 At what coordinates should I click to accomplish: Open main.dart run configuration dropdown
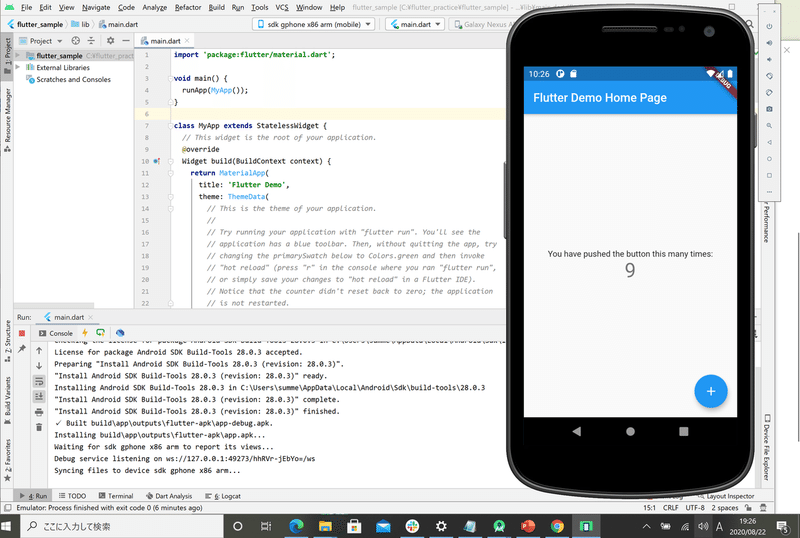(x=415, y=24)
